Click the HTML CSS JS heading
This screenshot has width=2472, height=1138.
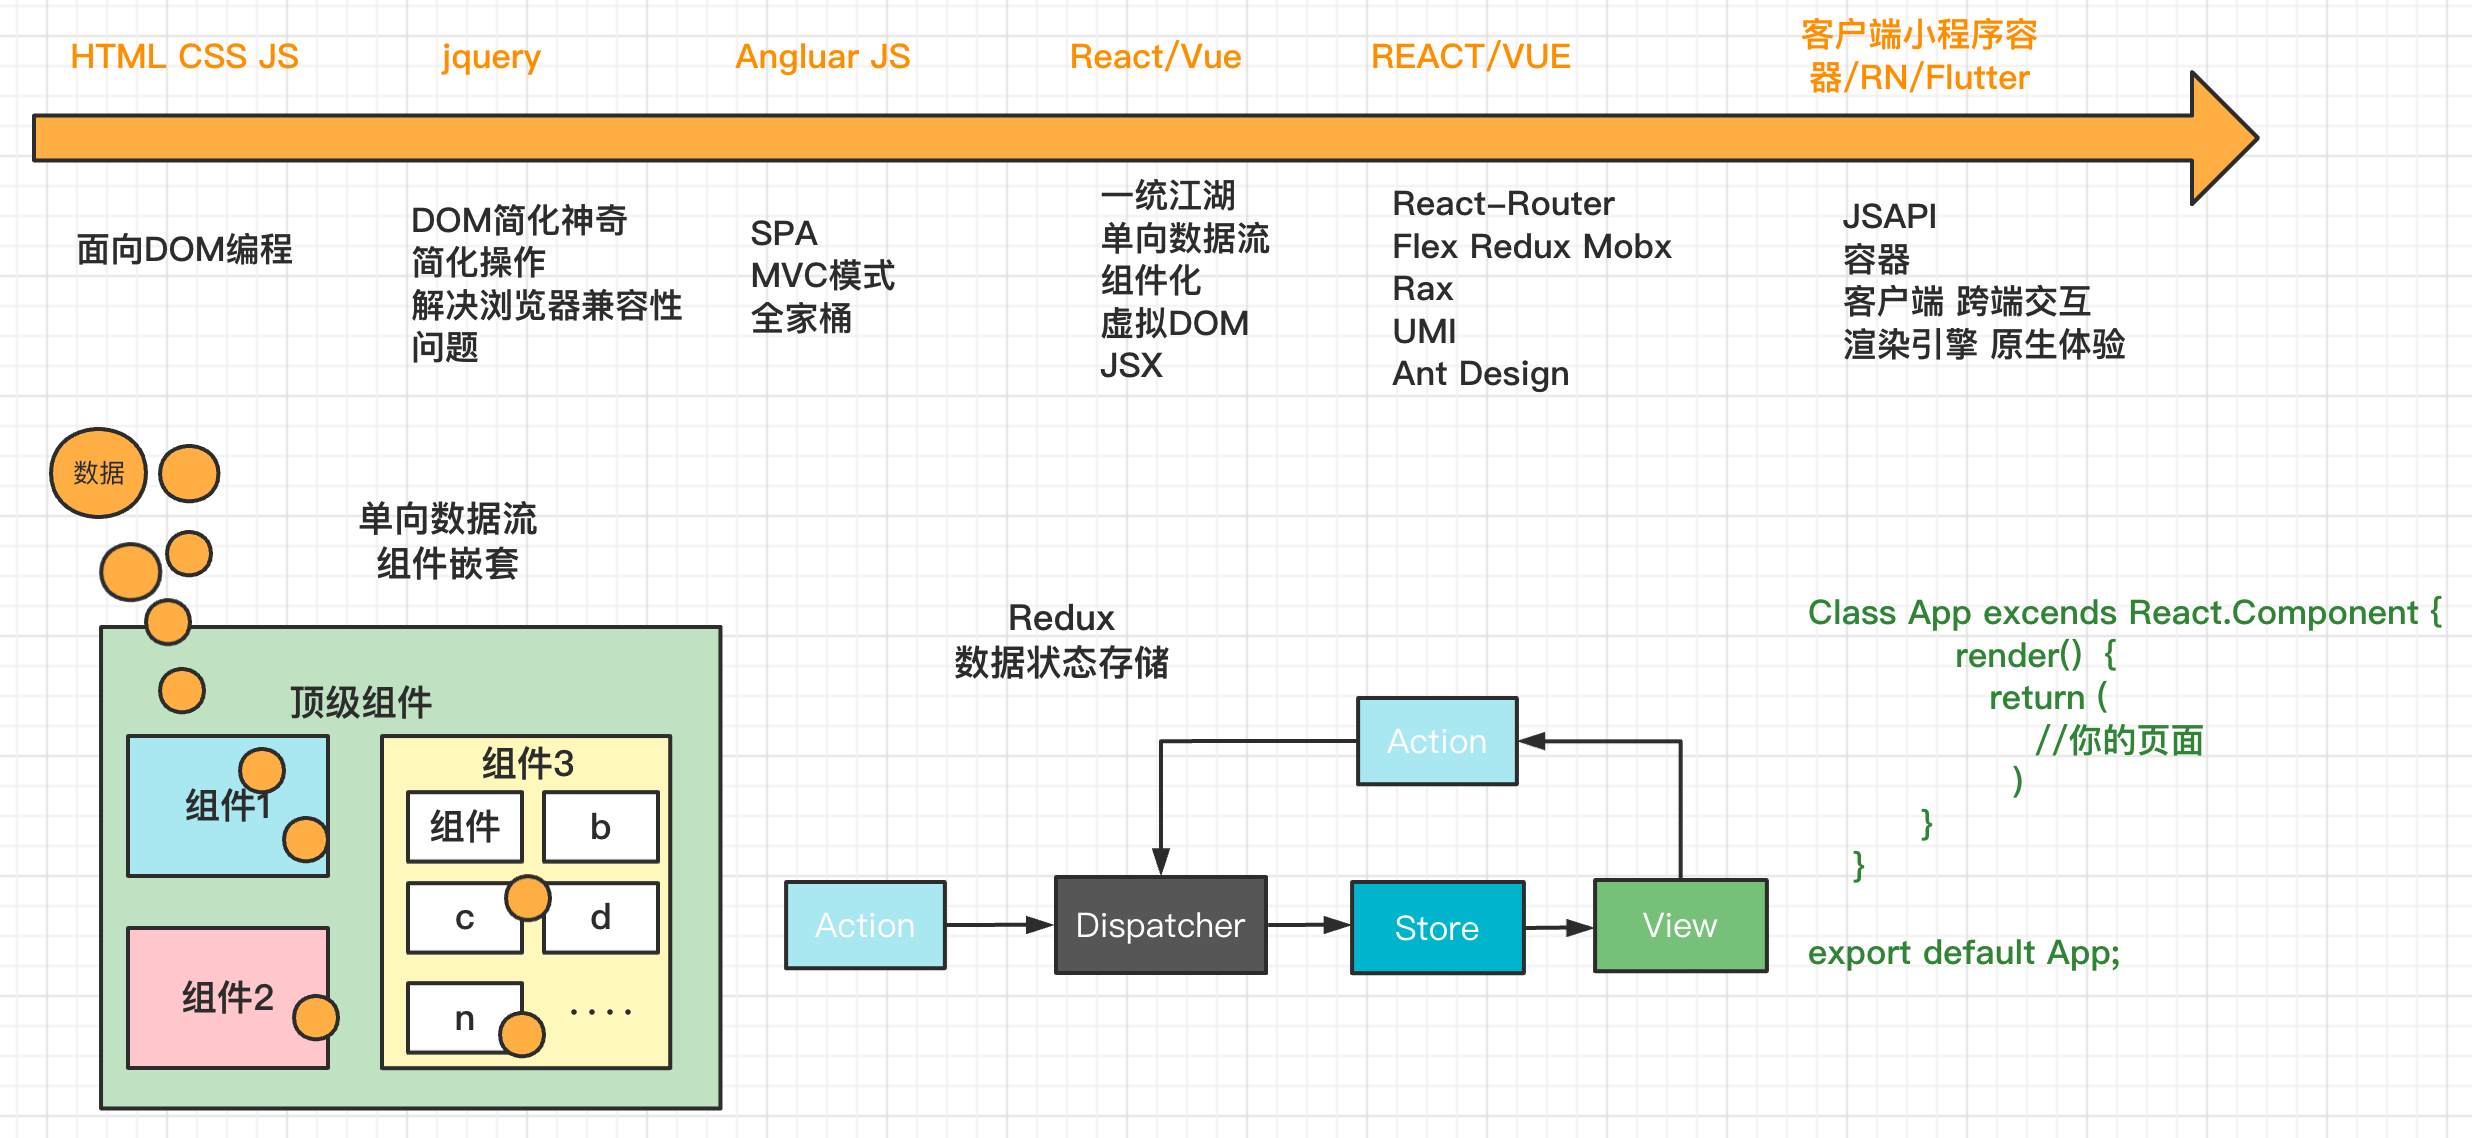pyautogui.click(x=184, y=57)
